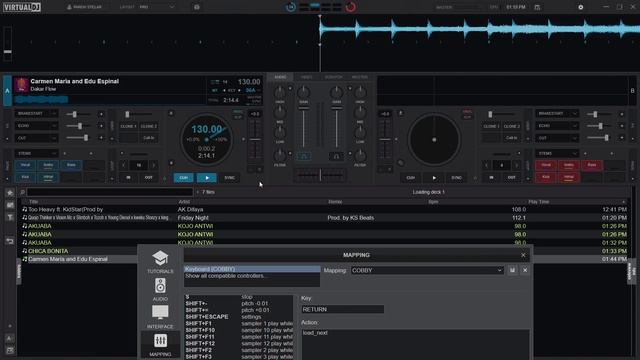Click the CLONE 2 button on deck B

511,126
